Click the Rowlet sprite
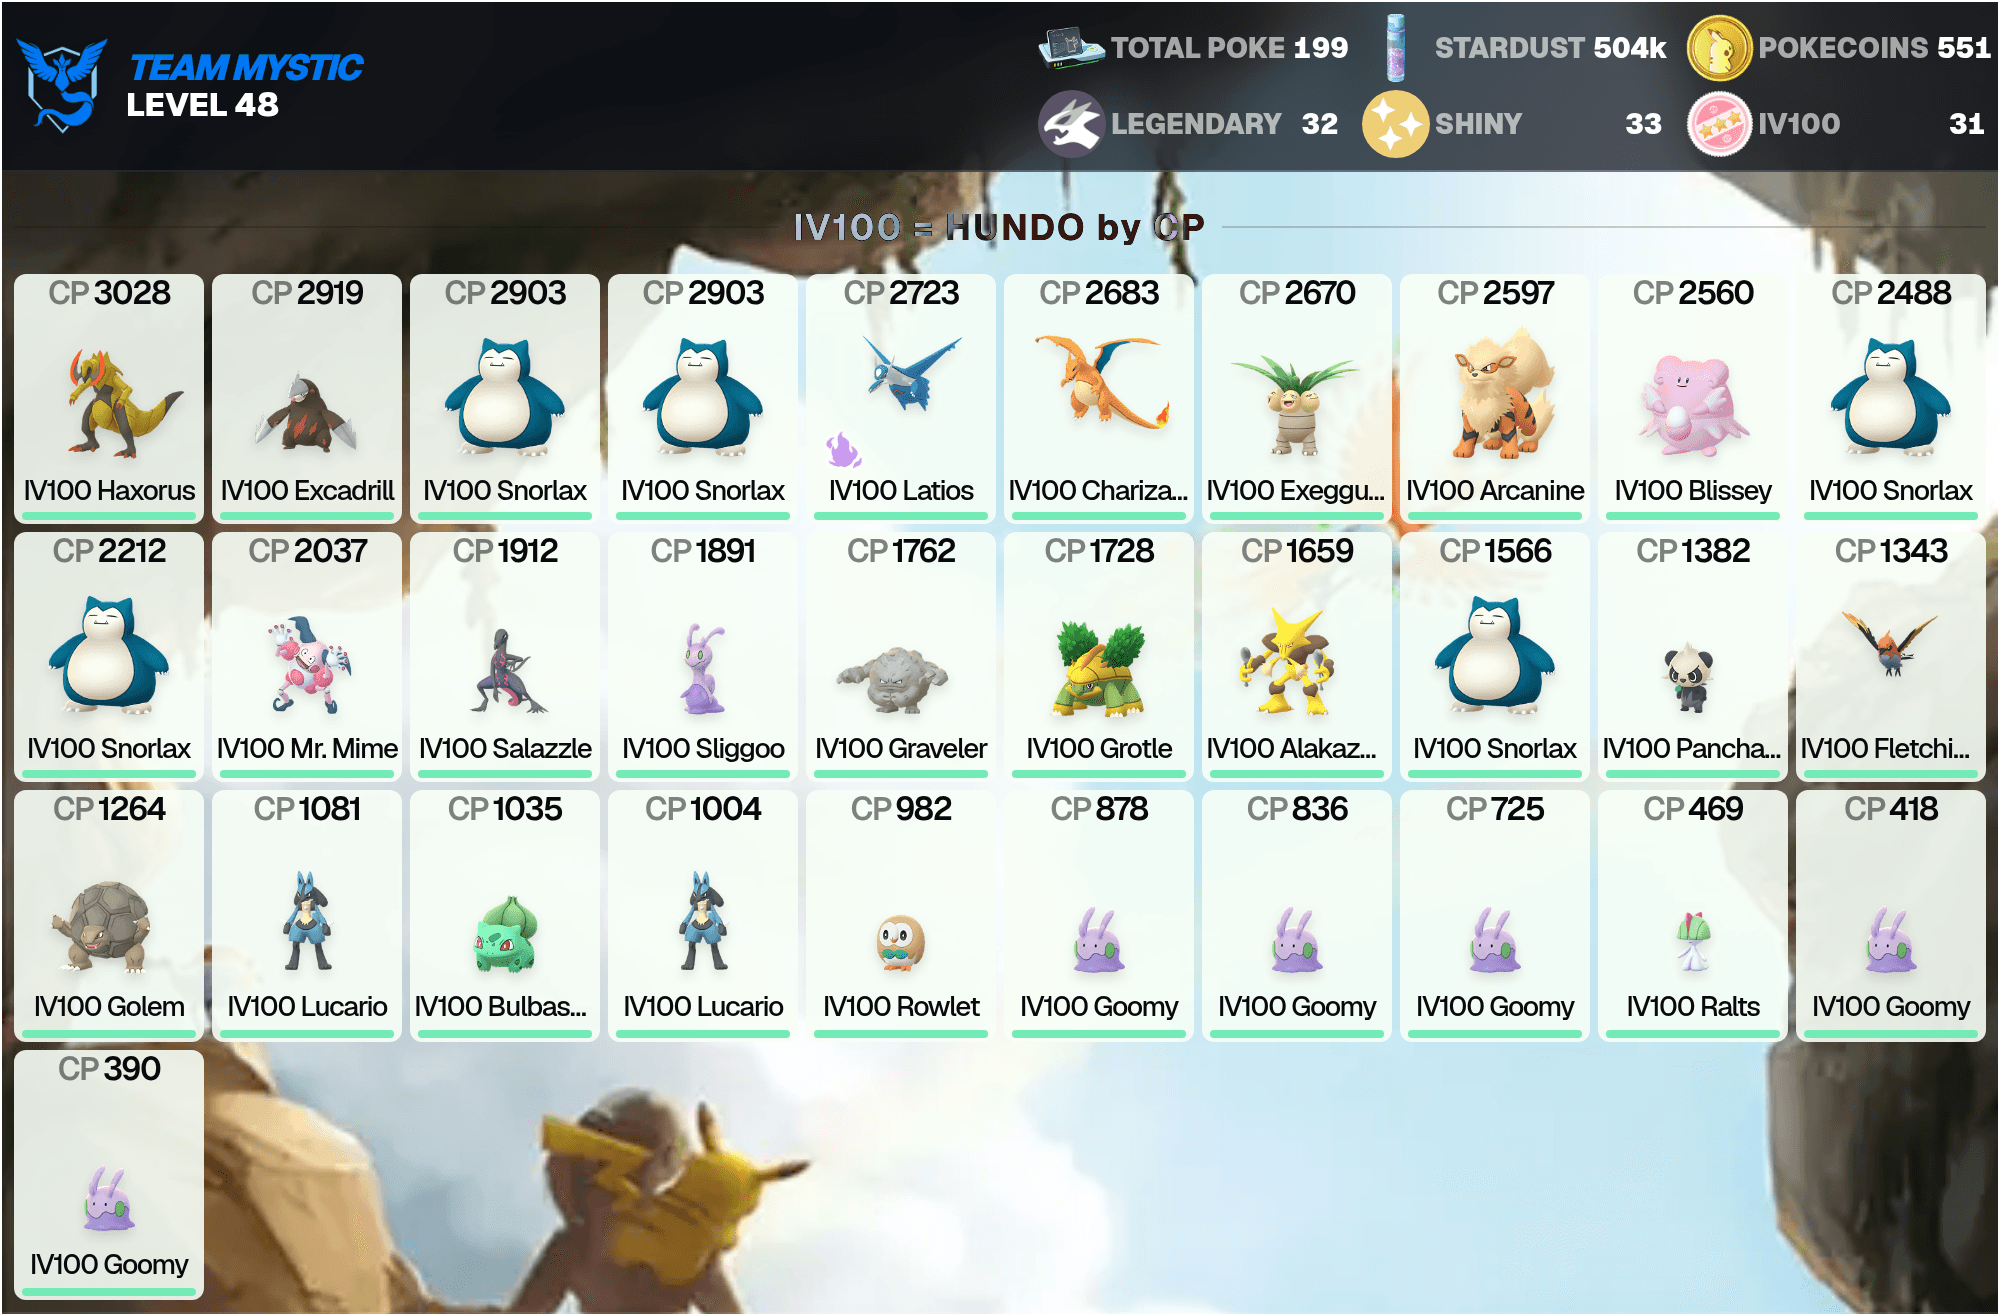 [x=901, y=944]
